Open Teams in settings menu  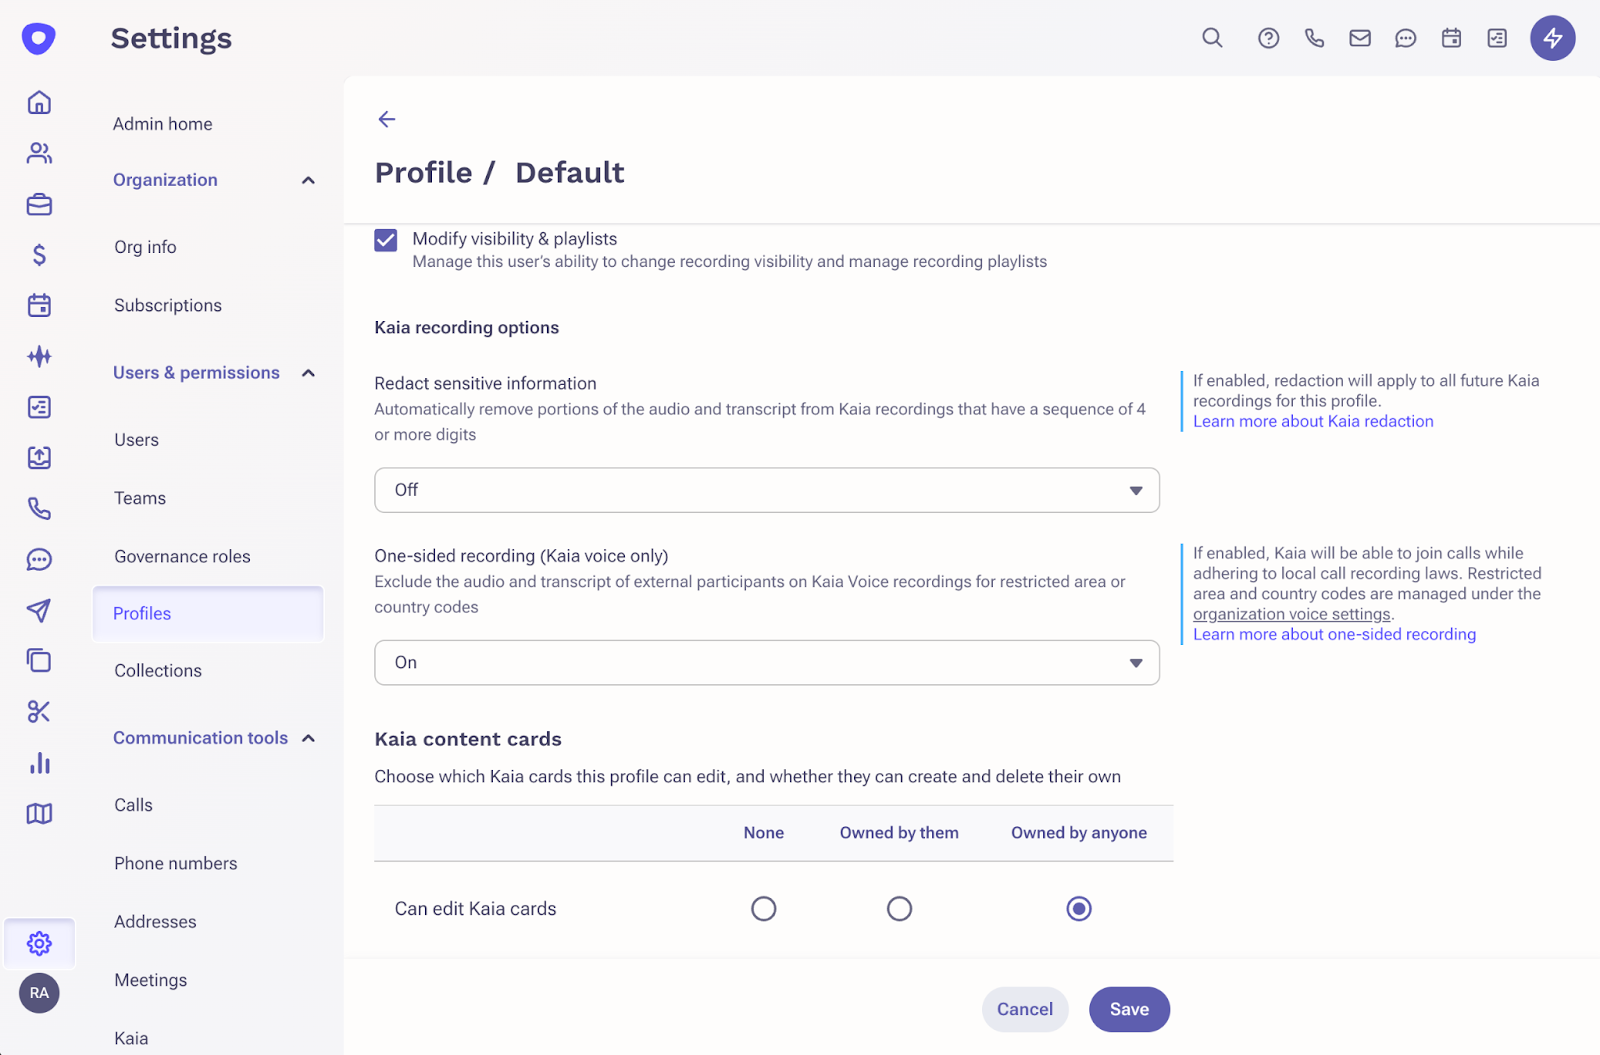(x=140, y=498)
